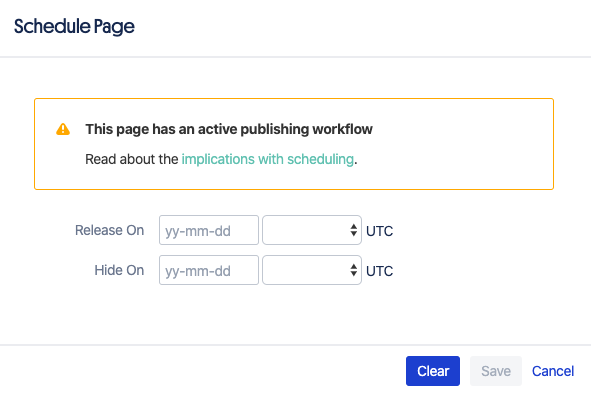Click UTC label beside Hide On
This screenshot has height=395, width=591.
coord(380,271)
